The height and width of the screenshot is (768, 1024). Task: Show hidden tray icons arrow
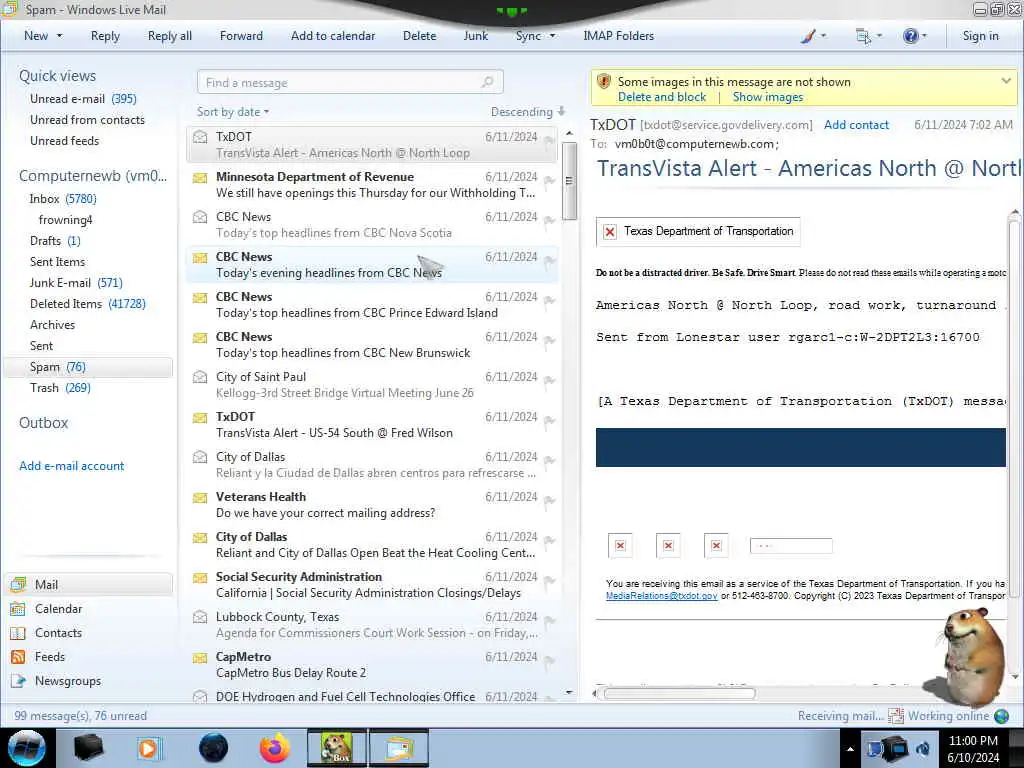(x=850, y=749)
